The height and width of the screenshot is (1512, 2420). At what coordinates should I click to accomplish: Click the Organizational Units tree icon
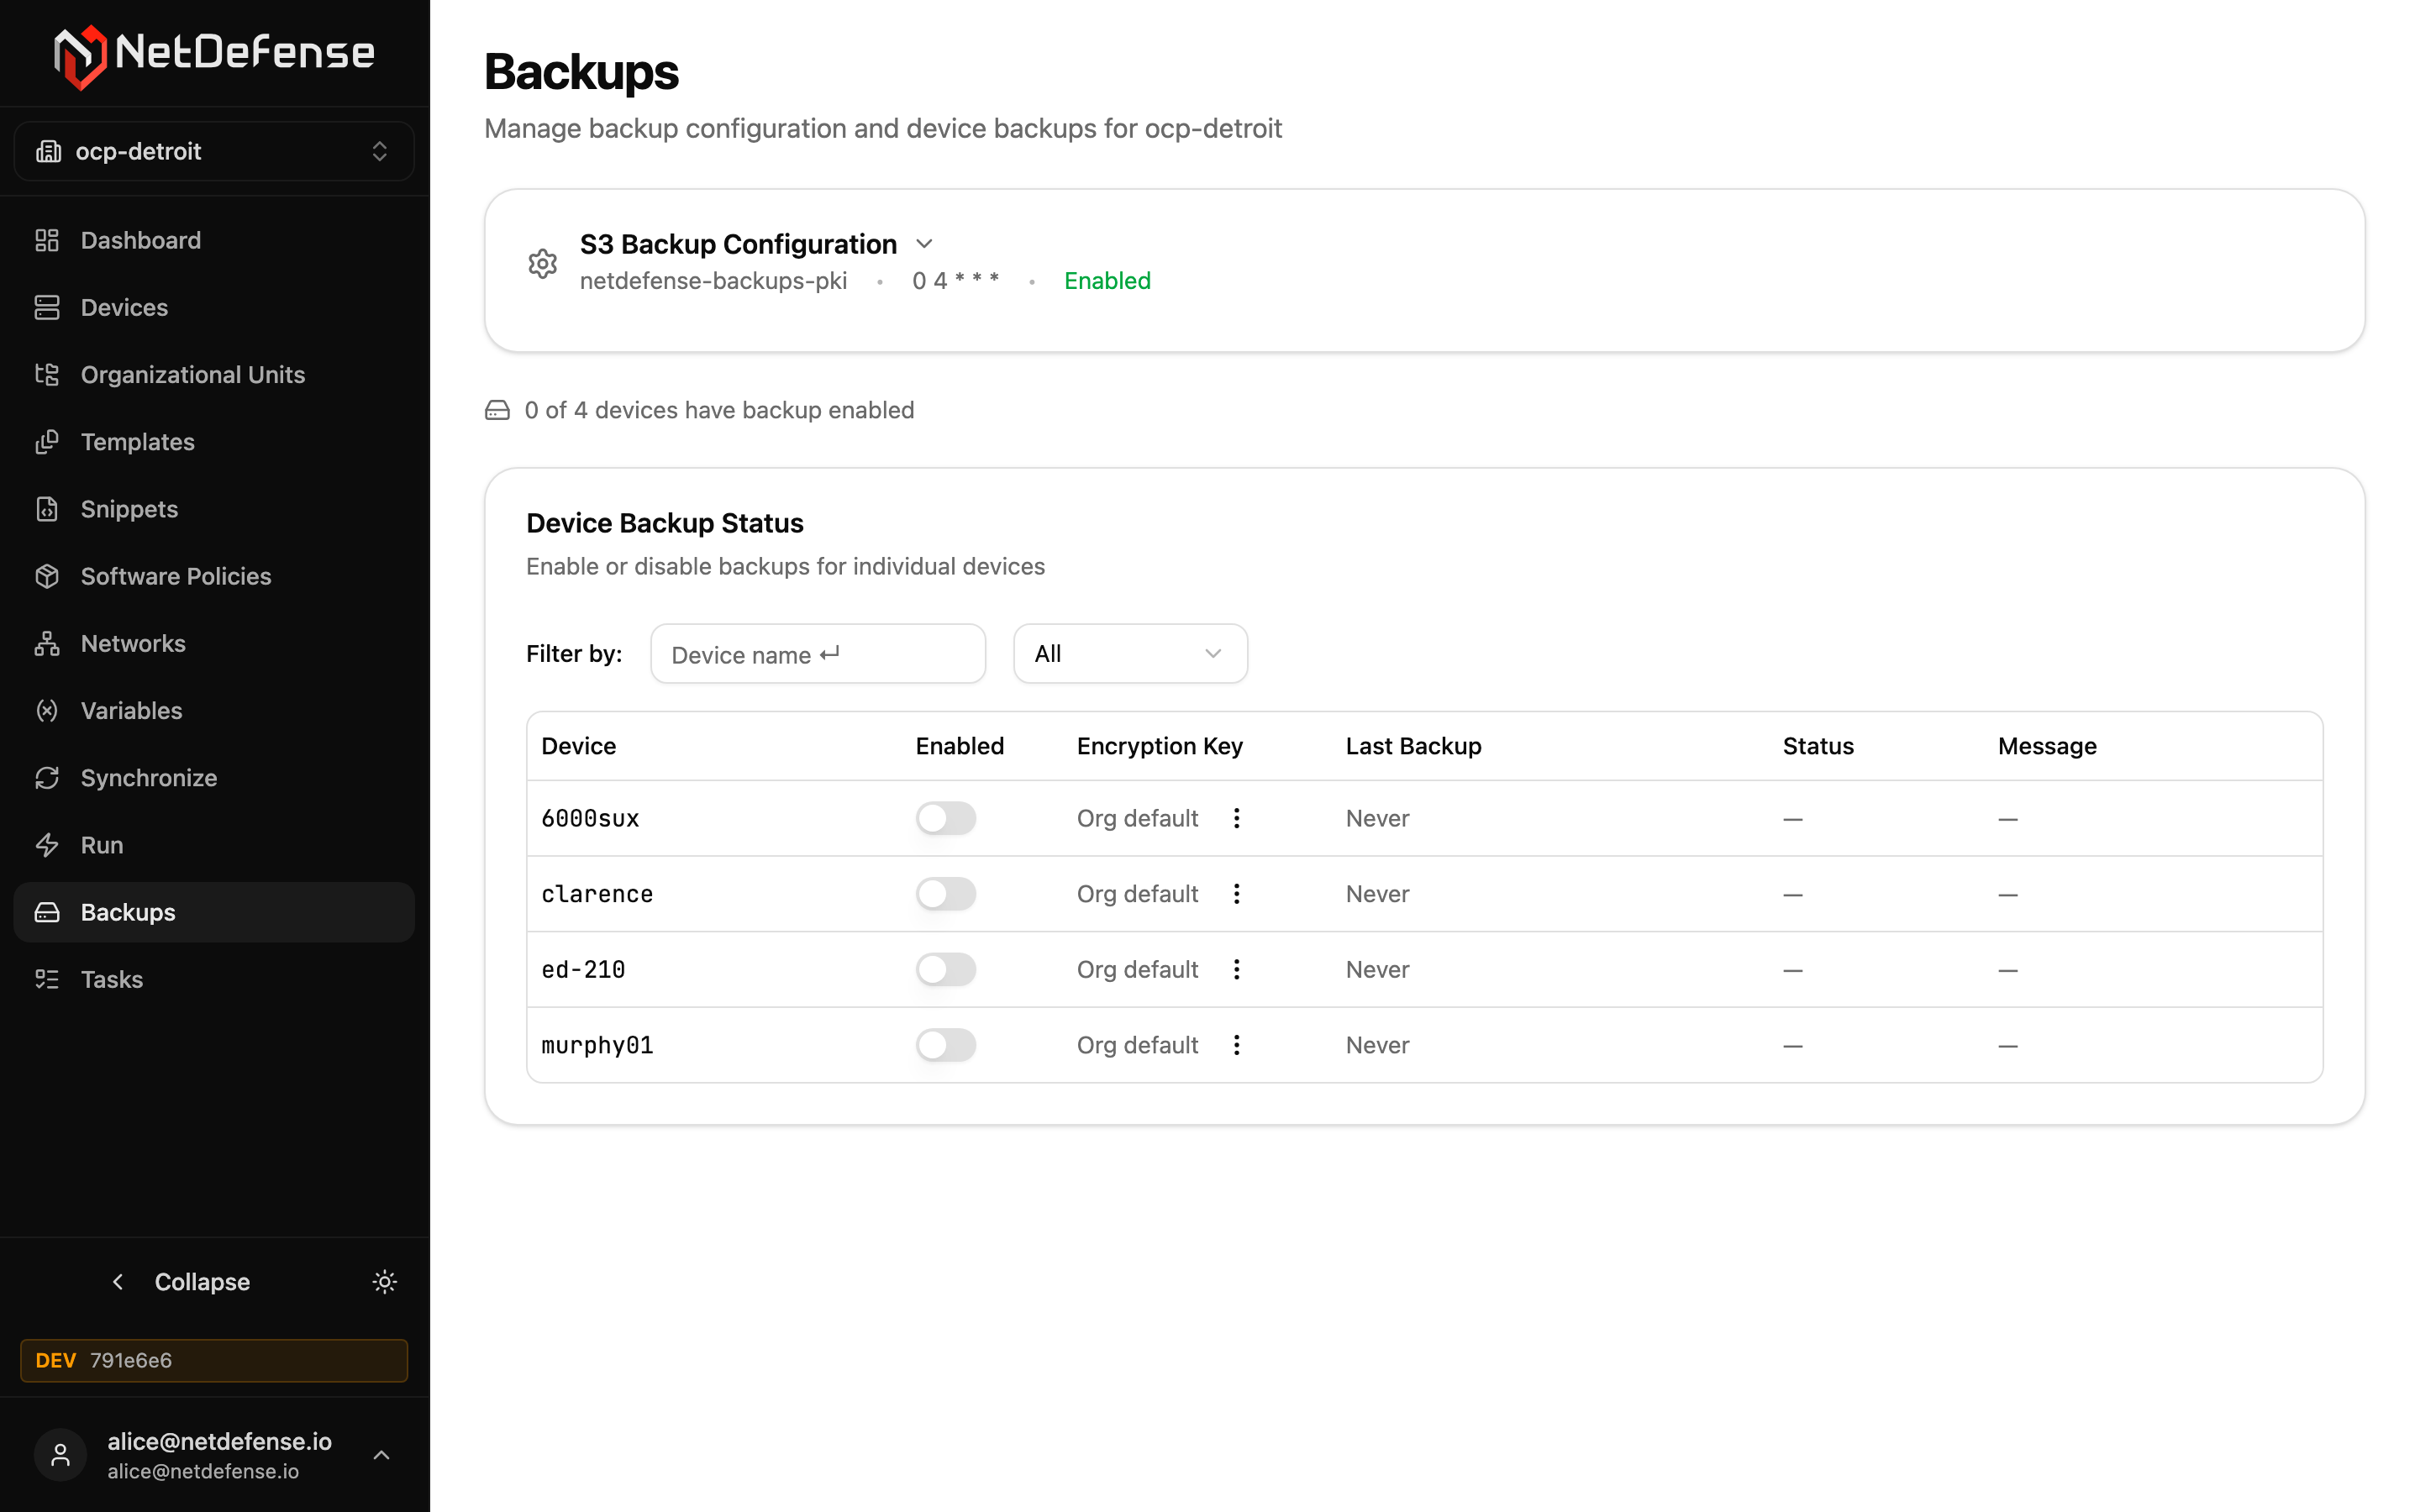(47, 374)
